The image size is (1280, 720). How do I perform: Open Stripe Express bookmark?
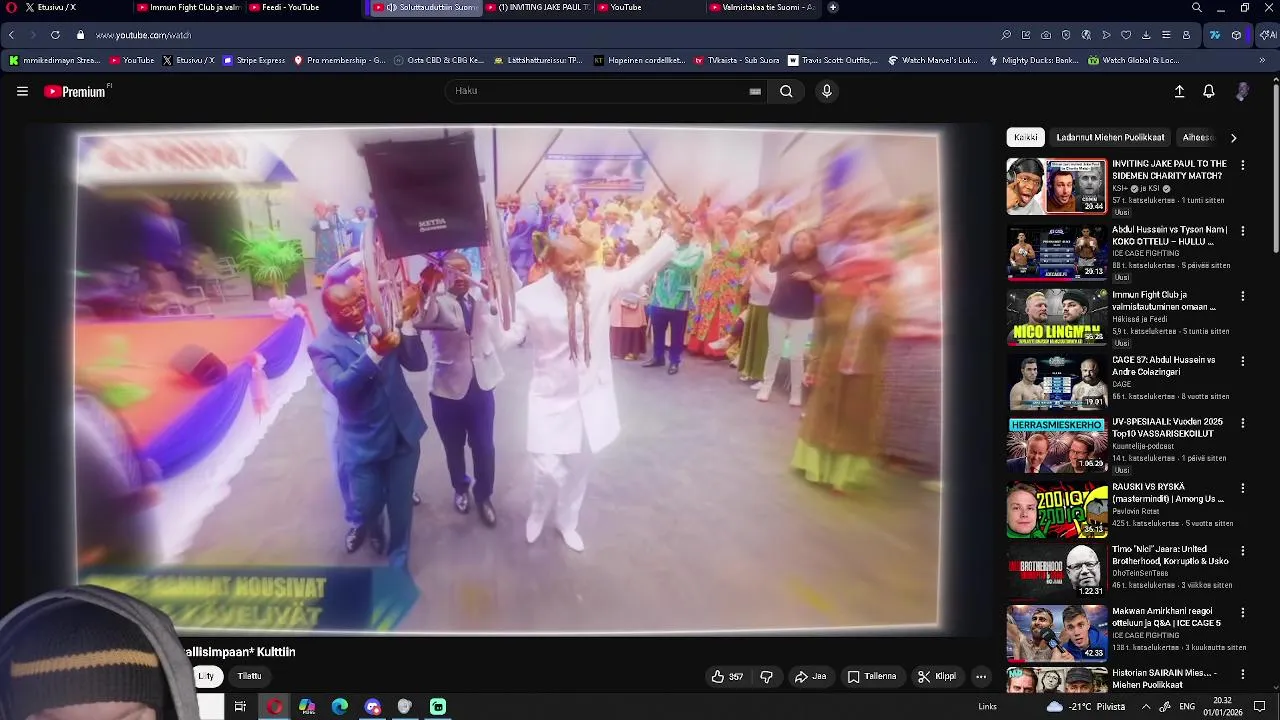click(254, 60)
